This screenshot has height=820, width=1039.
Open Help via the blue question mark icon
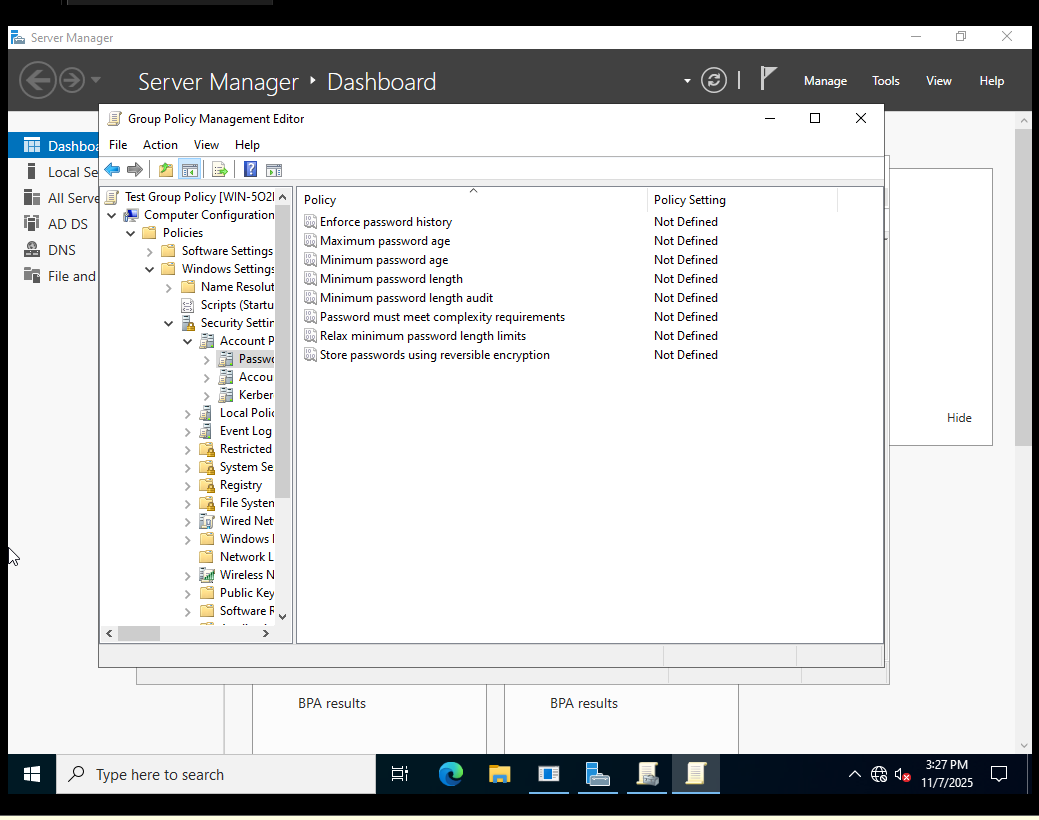coord(250,170)
